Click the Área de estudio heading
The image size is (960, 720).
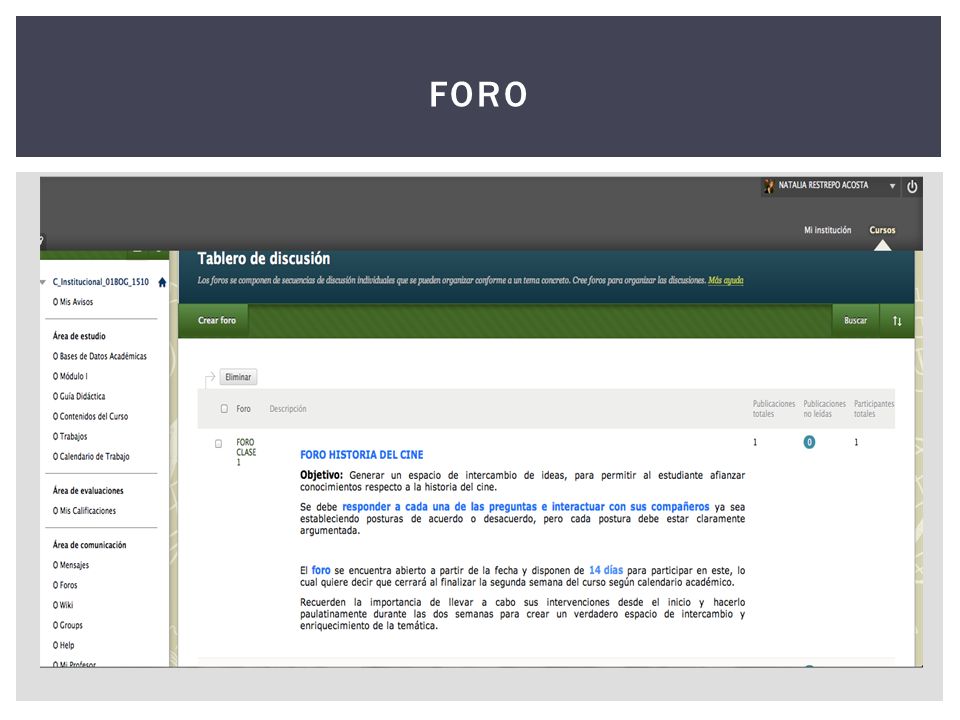tap(79, 336)
